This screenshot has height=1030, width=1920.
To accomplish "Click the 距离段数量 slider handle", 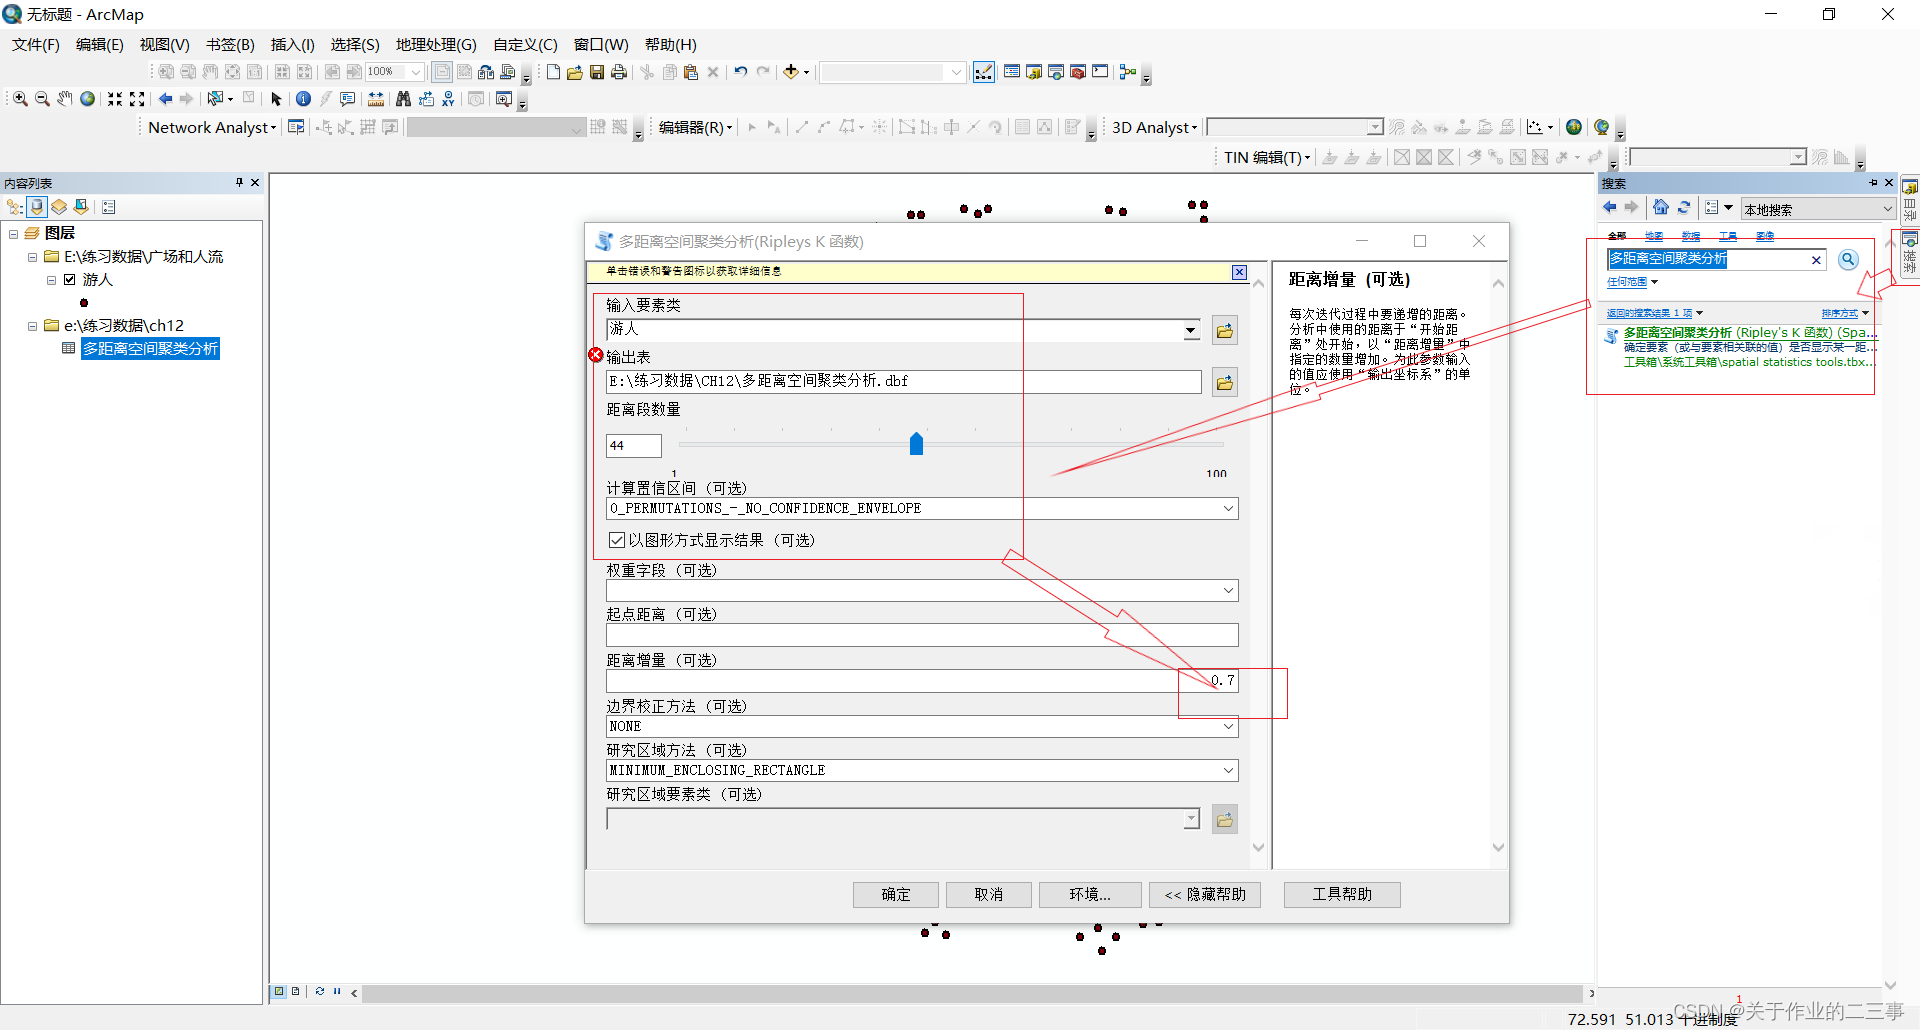I will (916, 444).
